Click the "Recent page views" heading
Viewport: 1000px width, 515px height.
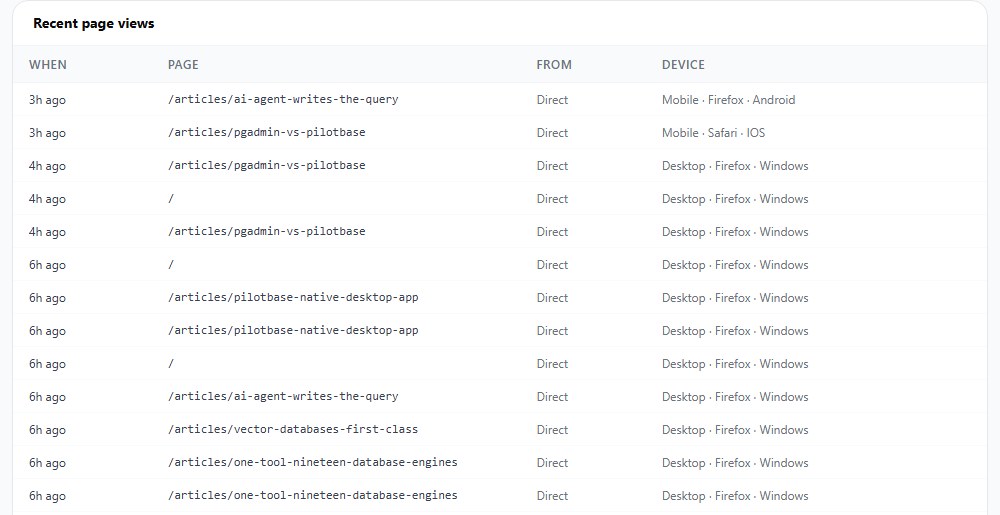pyautogui.click(x=94, y=24)
